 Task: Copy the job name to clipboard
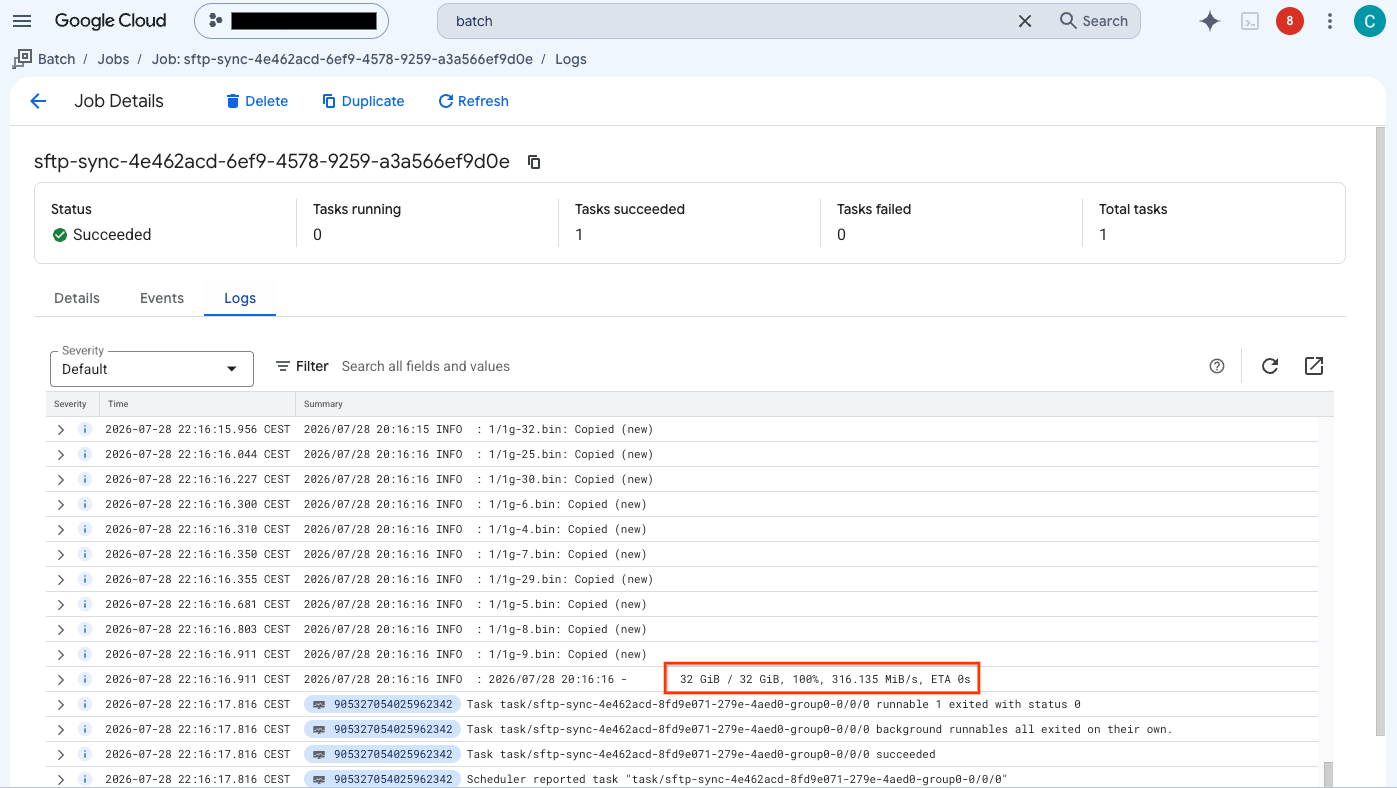point(534,162)
